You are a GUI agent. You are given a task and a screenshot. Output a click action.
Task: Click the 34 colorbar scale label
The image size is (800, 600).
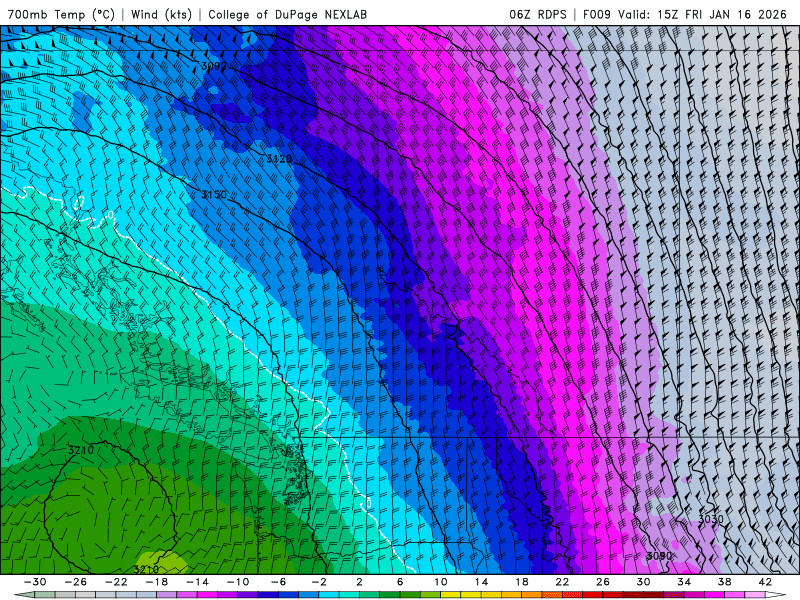[684, 582]
